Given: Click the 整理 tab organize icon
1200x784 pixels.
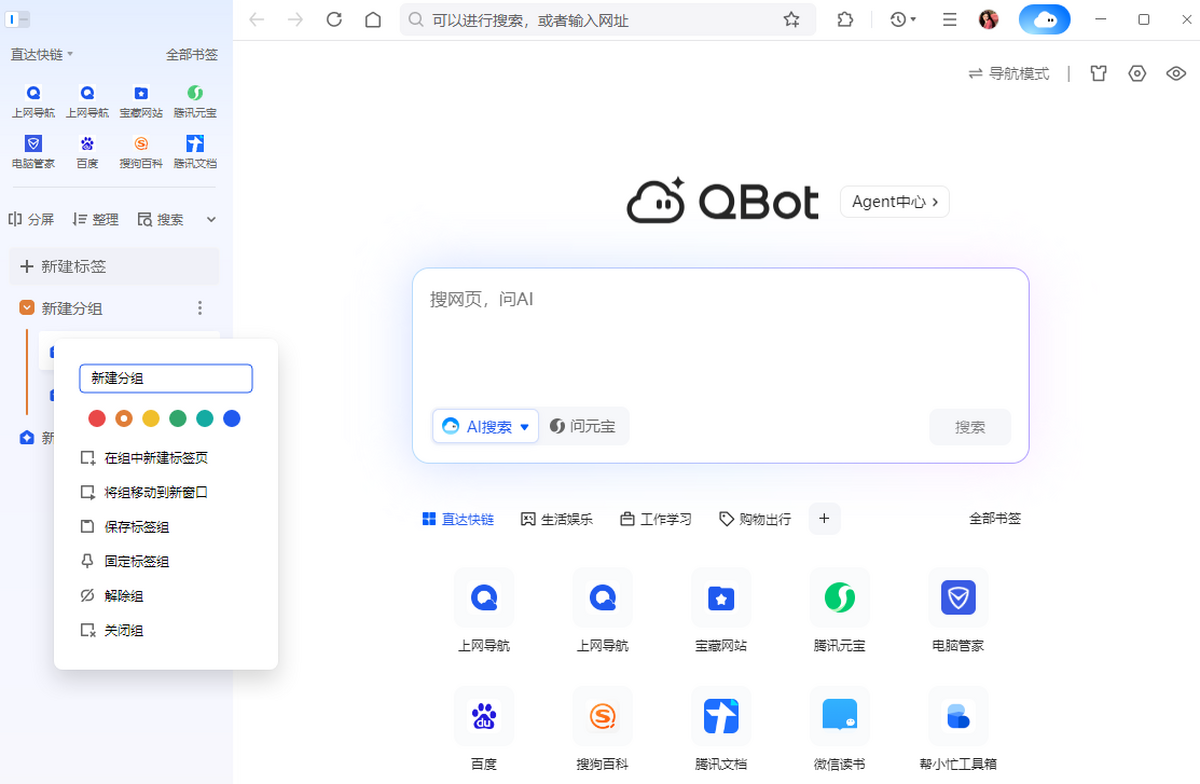Looking at the screenshot, I should tap(94, 219).
